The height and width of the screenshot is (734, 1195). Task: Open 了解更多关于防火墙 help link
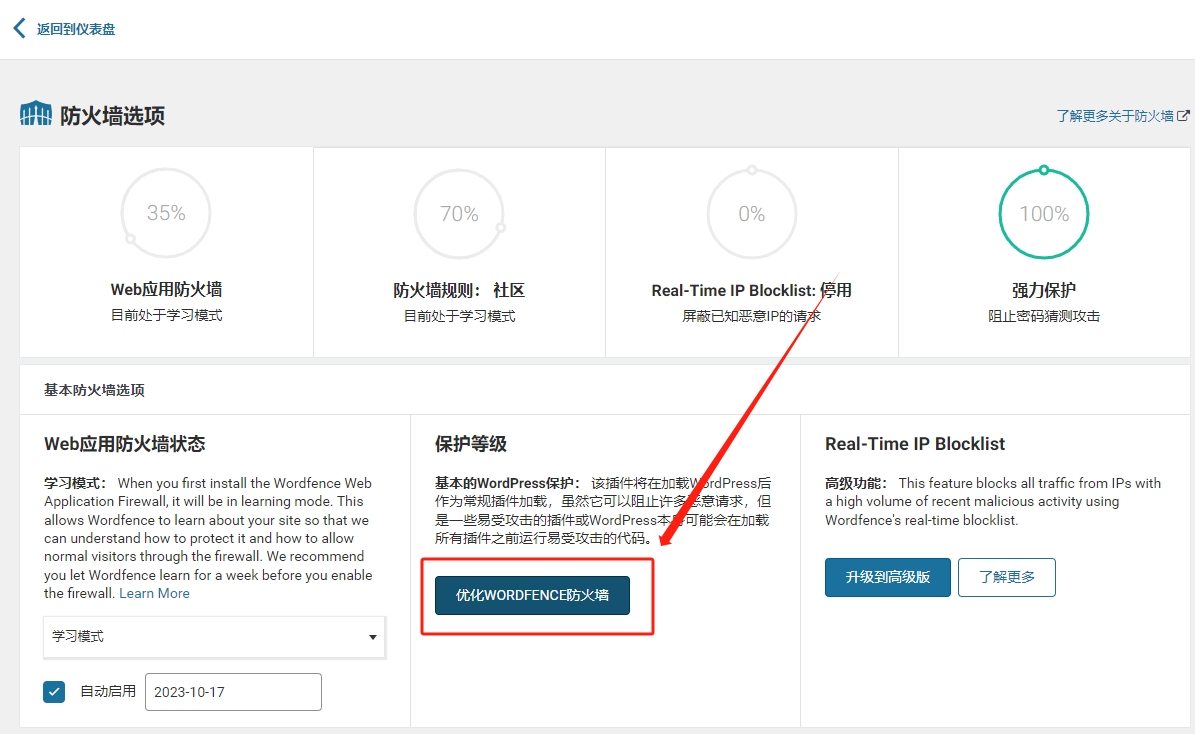1114,116
